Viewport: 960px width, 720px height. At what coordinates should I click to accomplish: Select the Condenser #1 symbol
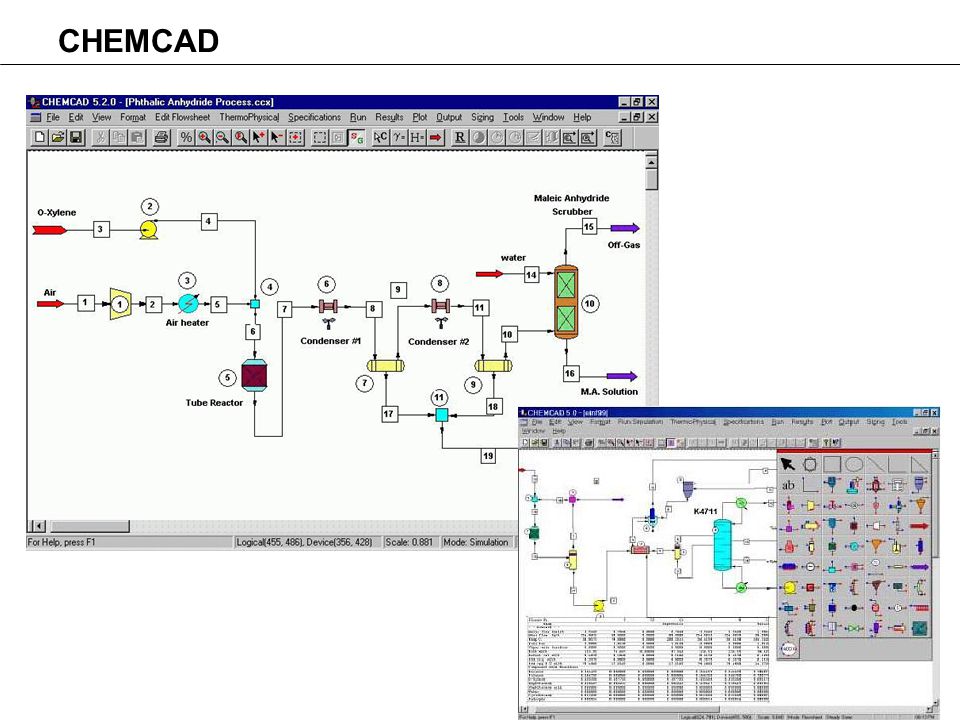pyautogui.click(x=328, y=306)
